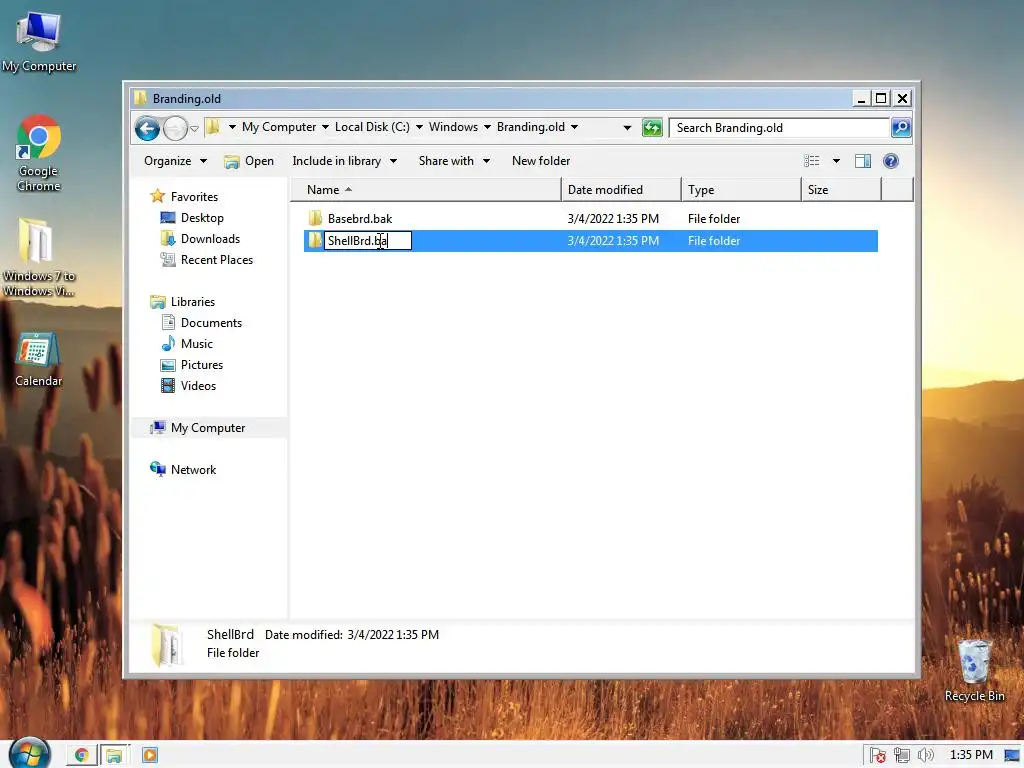Expand the arrow after Windows breadcrumb
The height and width of the screenshot is (768, 1024).
click(487, 127)
